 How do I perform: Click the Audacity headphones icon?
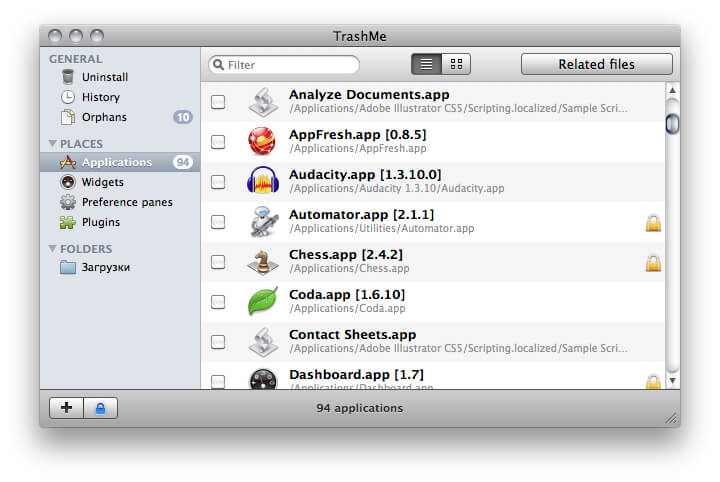(263, 180)
